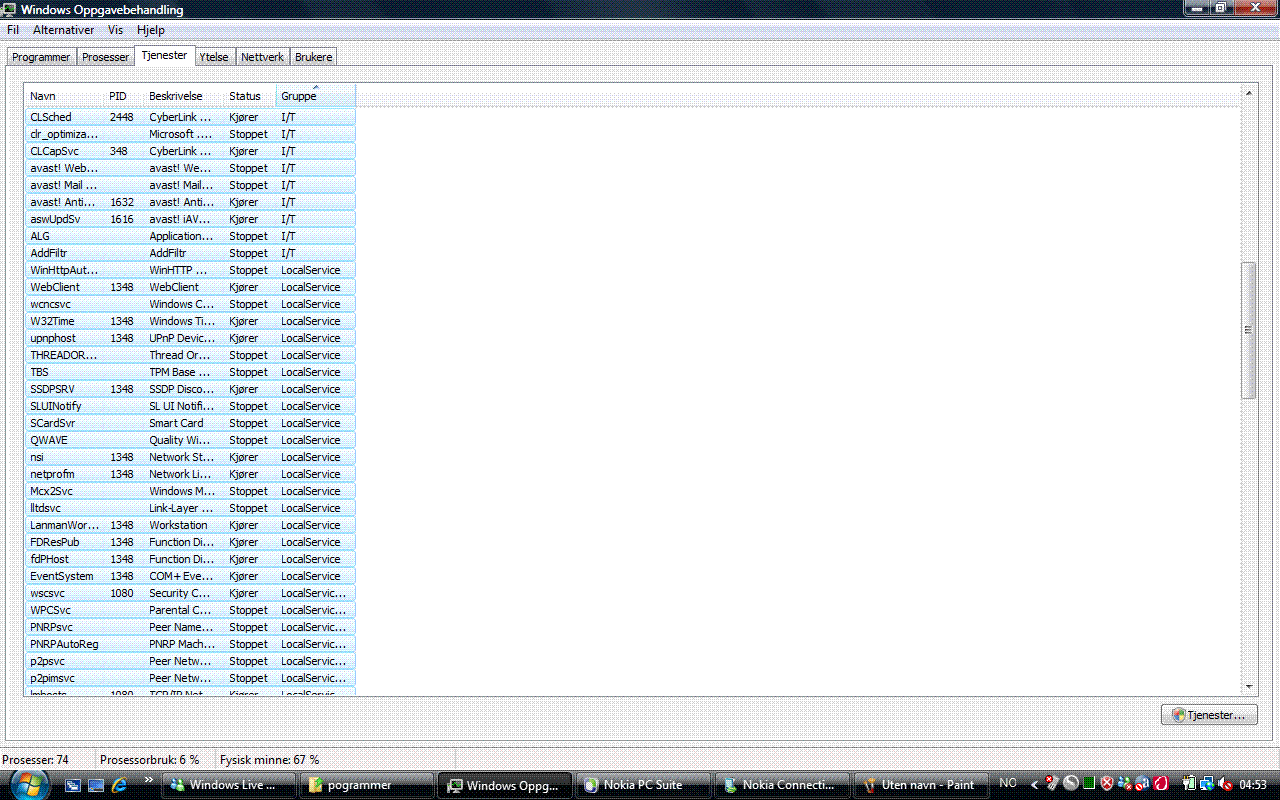Image resolution: width=1280 pixels, height=800 pixels.
Task: Click the vertical scrollbar thumb
Action: 1248,330
